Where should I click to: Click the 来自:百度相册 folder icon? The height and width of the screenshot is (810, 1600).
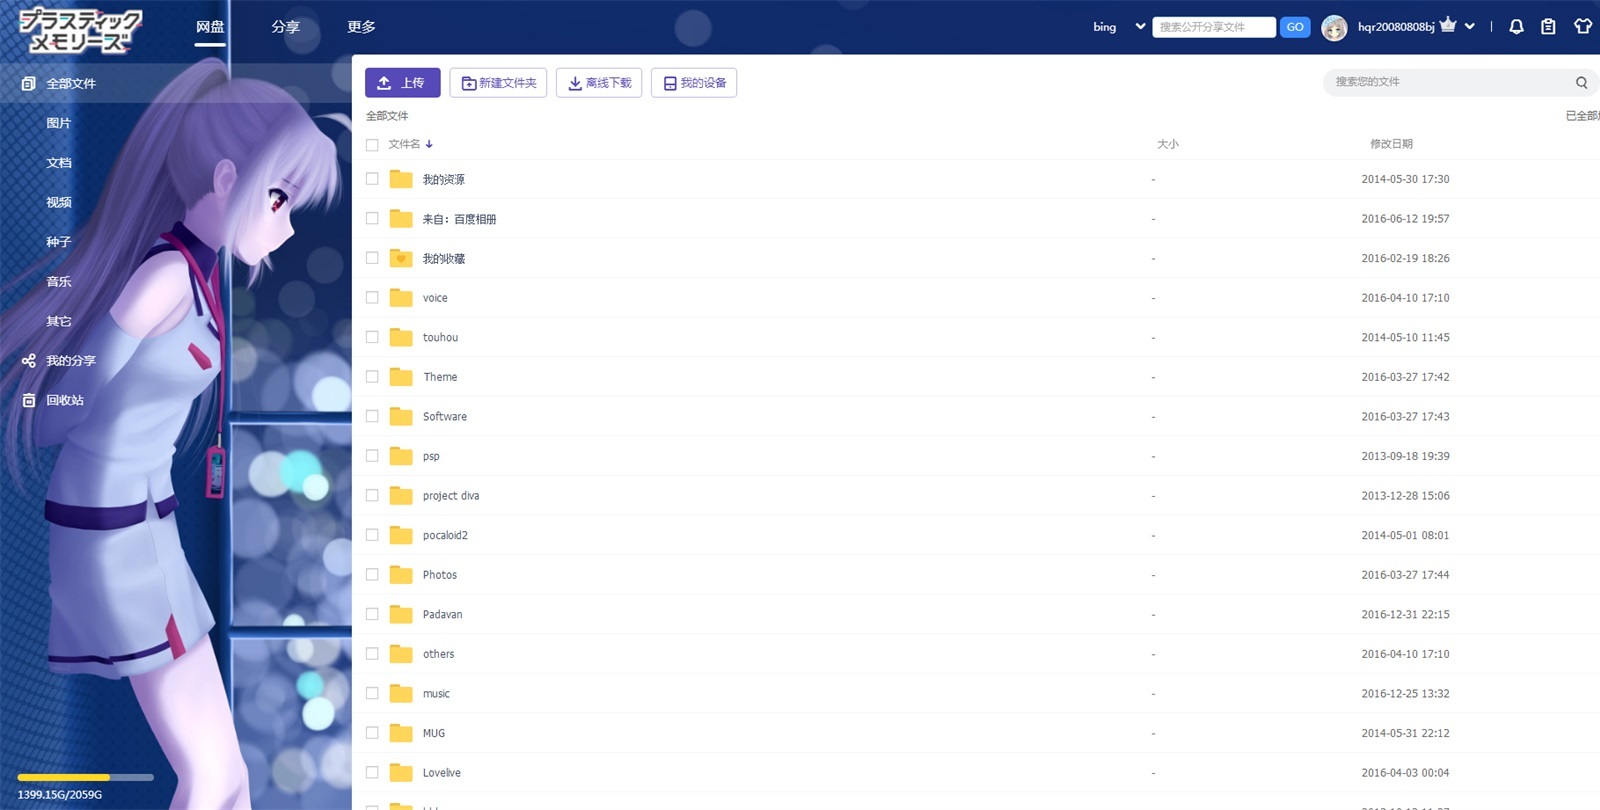401,219
